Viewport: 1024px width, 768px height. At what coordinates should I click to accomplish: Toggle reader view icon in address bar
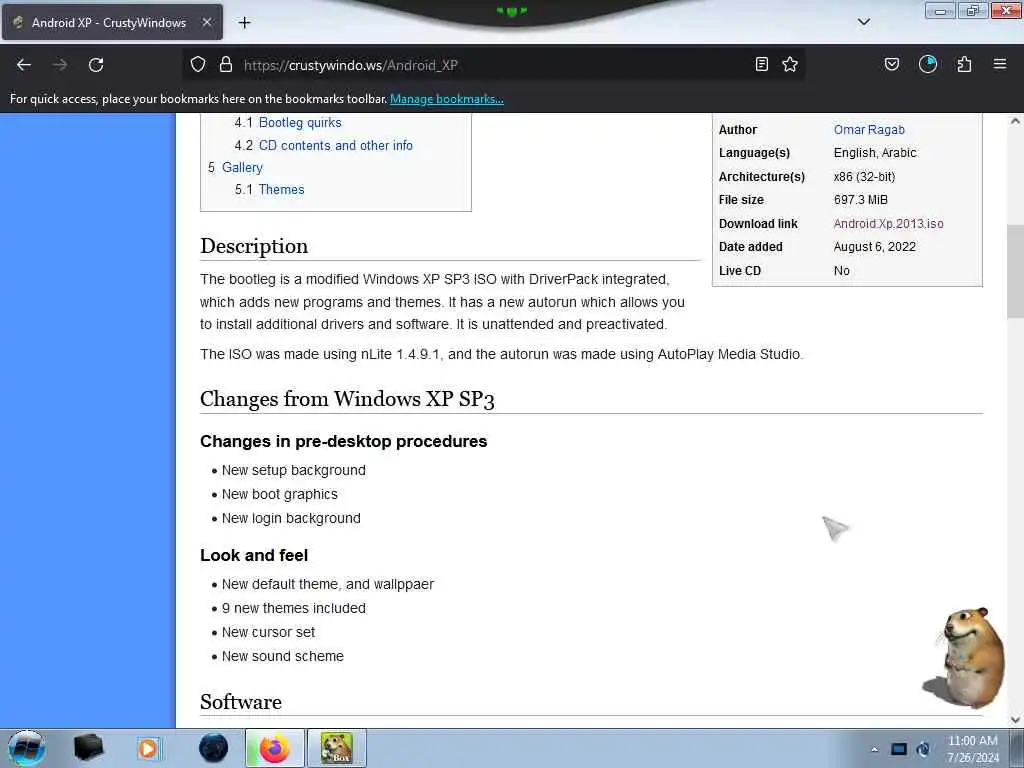[761, 64]
